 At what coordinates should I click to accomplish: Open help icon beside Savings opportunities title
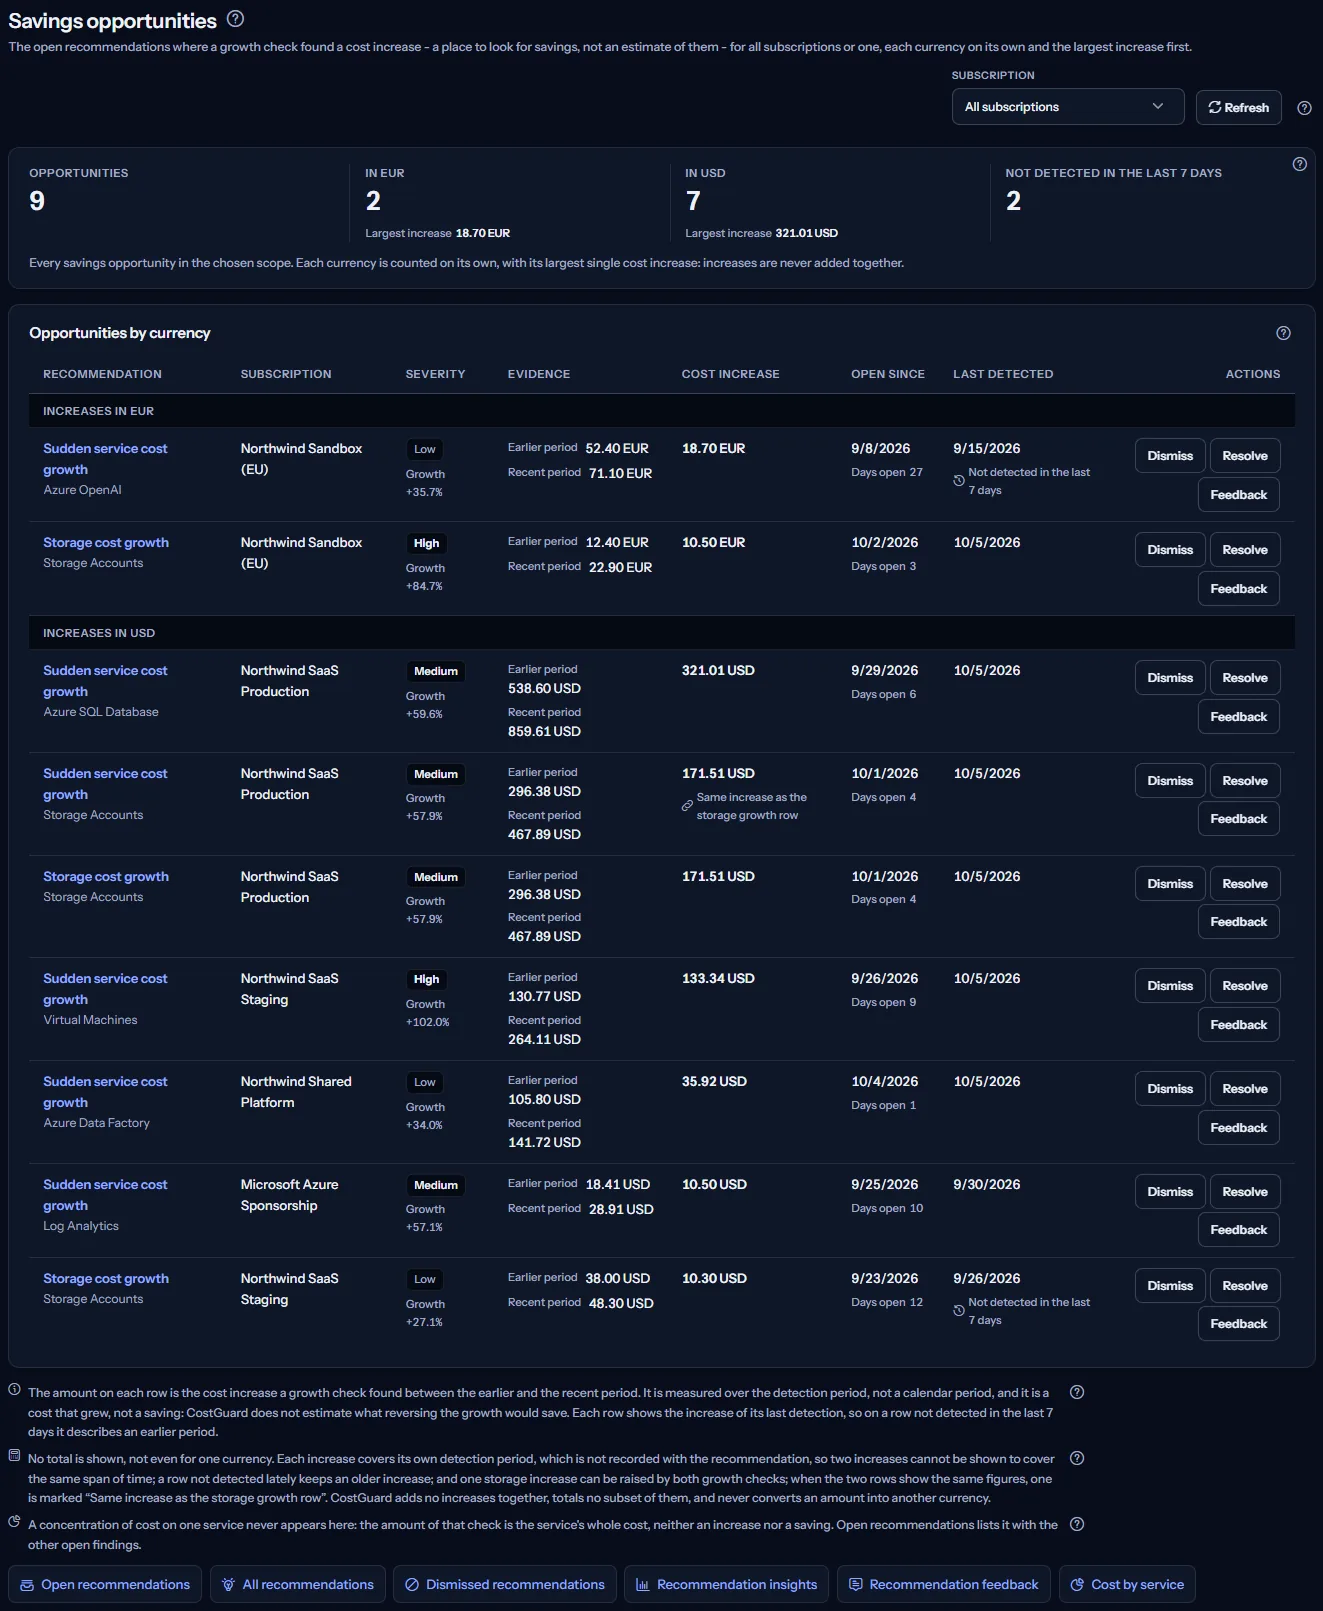point(235,19)
